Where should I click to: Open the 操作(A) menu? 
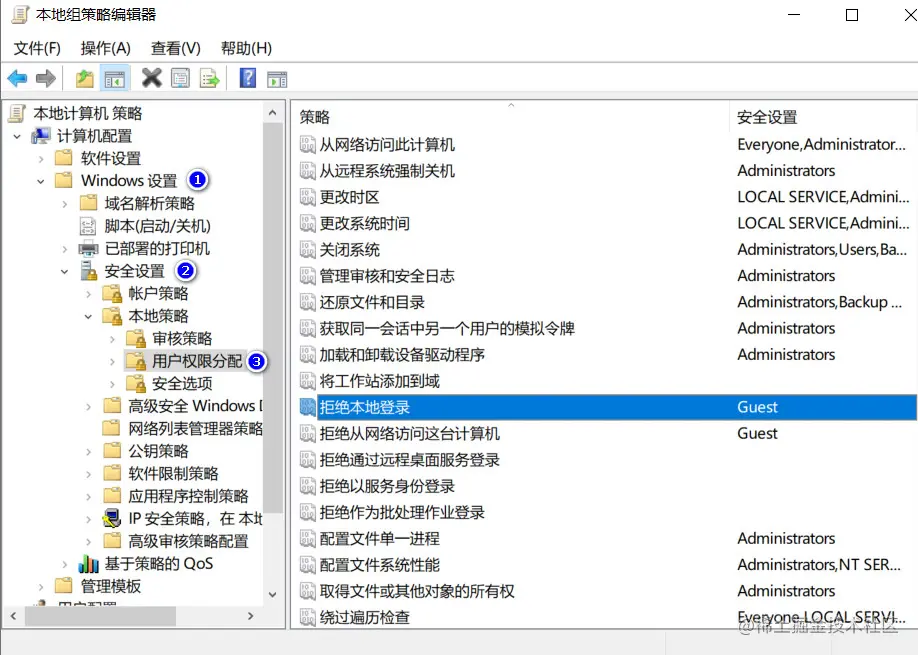click(x=105, y=48)
